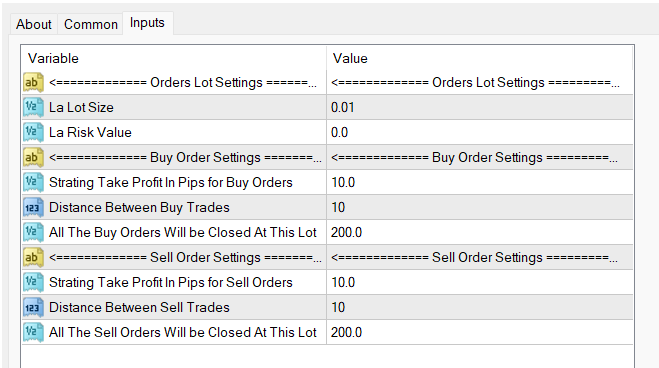Select the Distance Between Sell Trades value cell
Image resolution: width=659 pixels, height=368 pixels.
pos(480,307)
